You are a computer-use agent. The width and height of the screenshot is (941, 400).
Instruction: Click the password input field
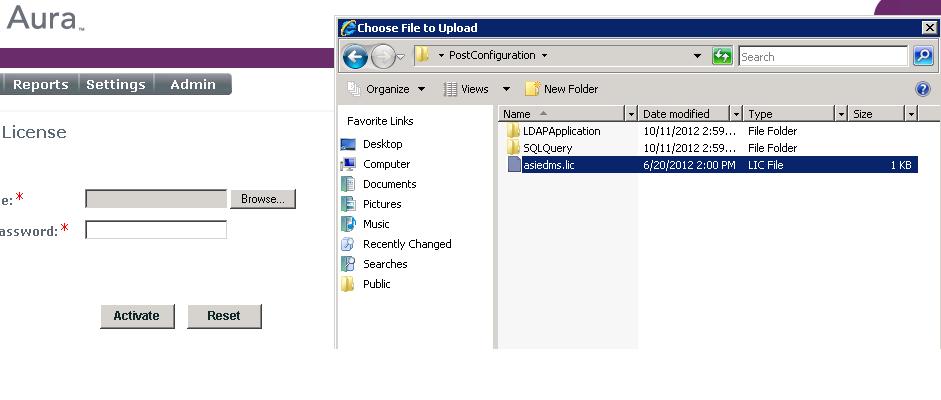156,230
